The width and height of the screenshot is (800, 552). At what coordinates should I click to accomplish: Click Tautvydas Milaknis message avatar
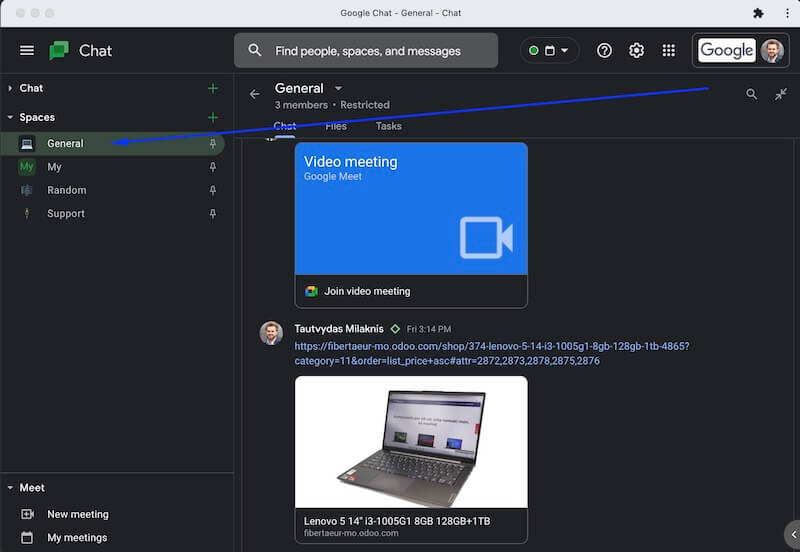point(271,333)
